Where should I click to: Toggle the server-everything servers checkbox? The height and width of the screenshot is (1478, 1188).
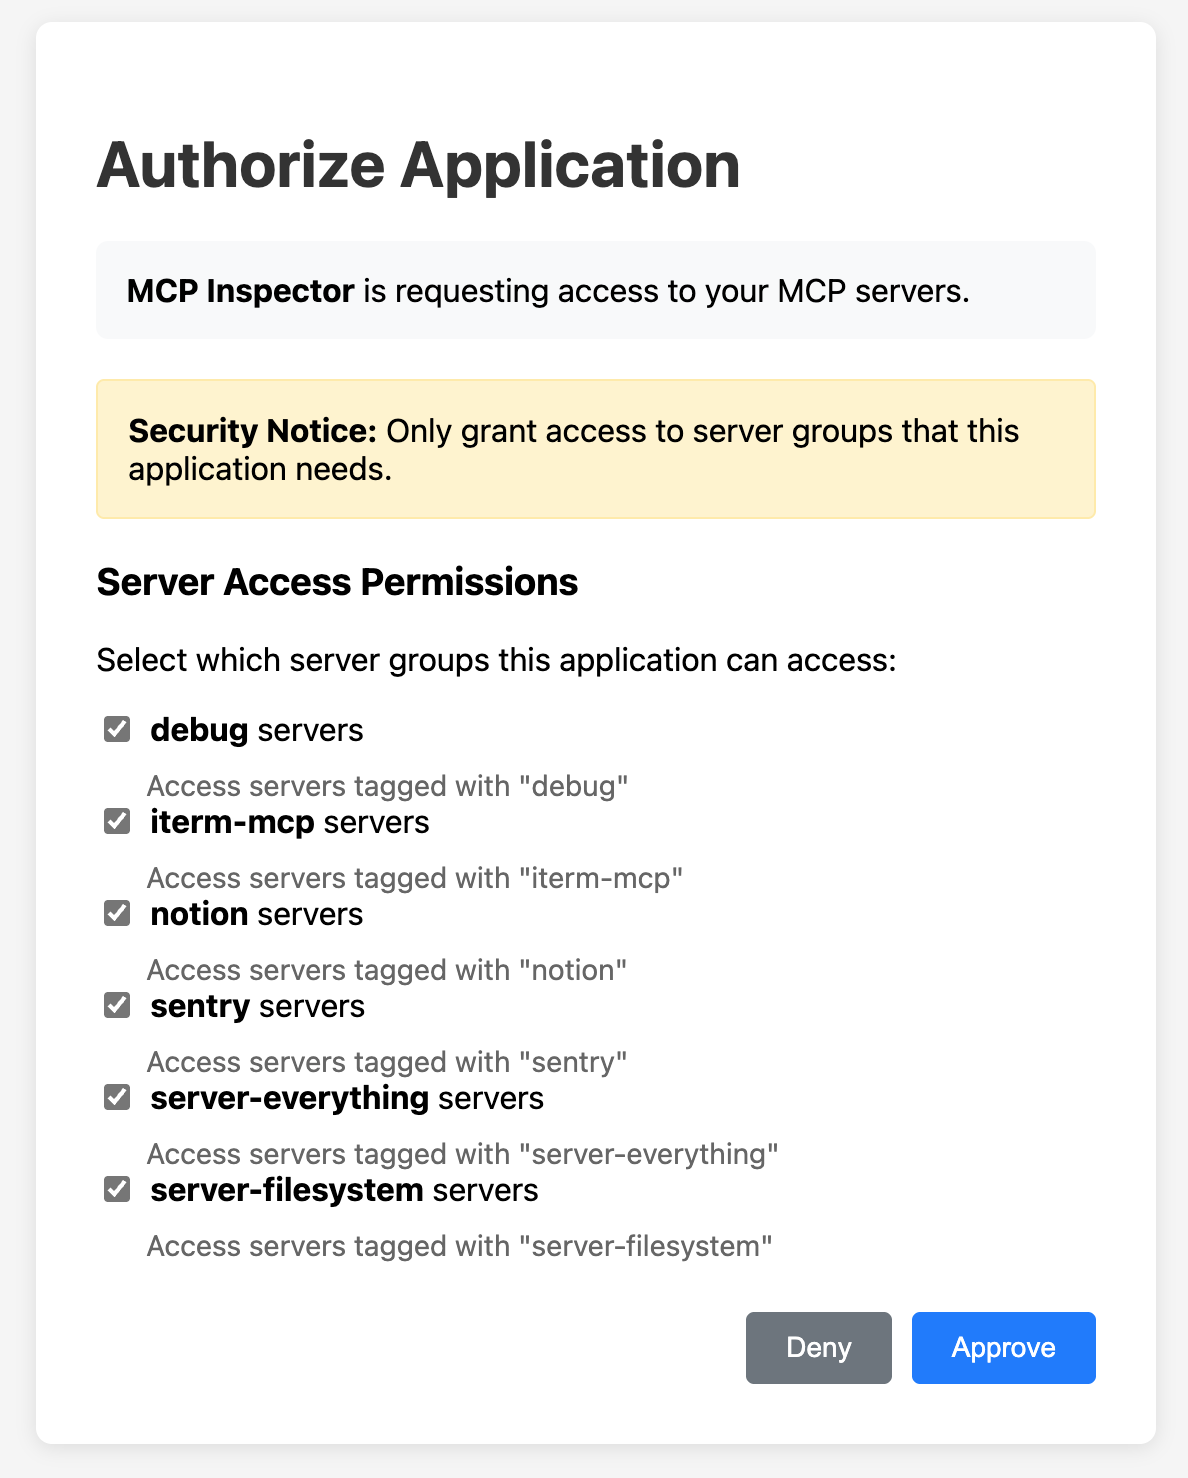coord(116,1097)
